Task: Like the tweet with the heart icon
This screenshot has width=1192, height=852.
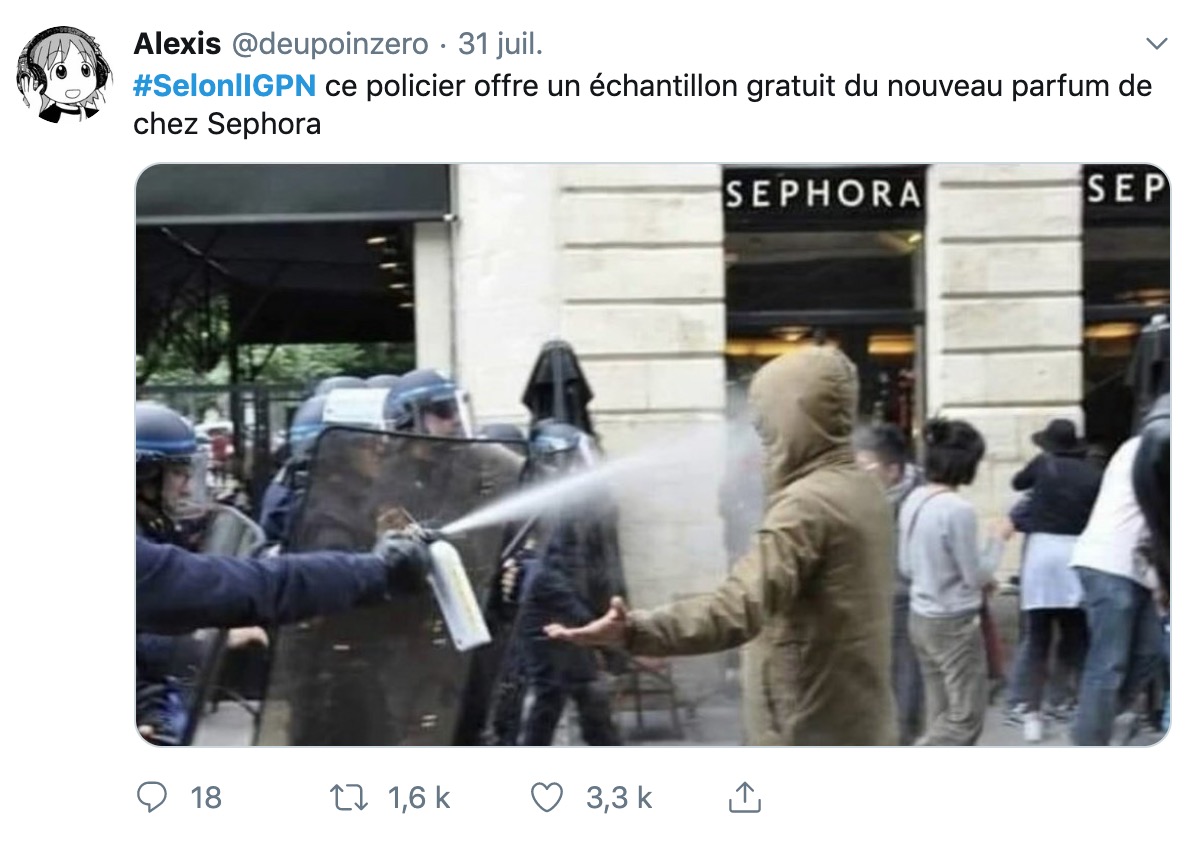Action: 547,797
